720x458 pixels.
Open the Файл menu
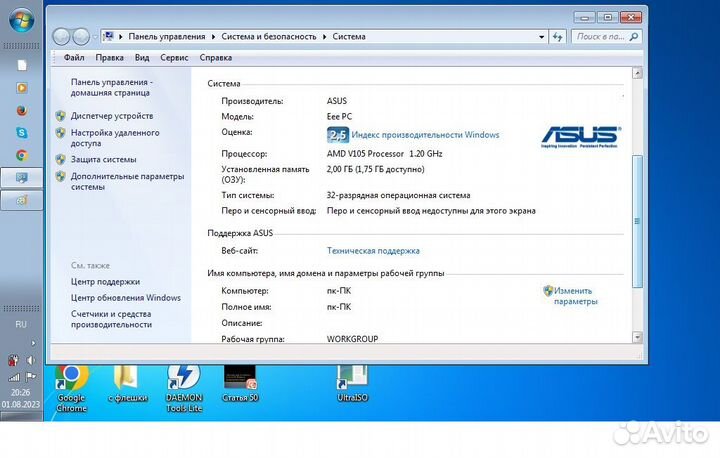click(x=74, y=58)
